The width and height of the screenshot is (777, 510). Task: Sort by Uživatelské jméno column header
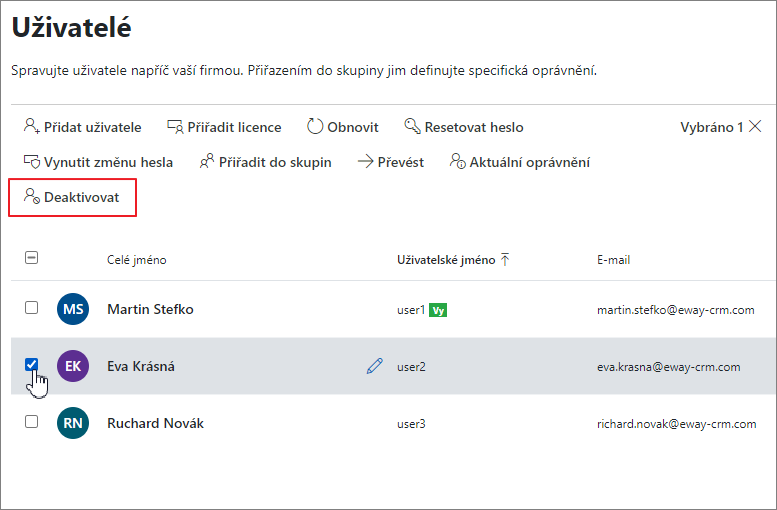pos(453,260)
